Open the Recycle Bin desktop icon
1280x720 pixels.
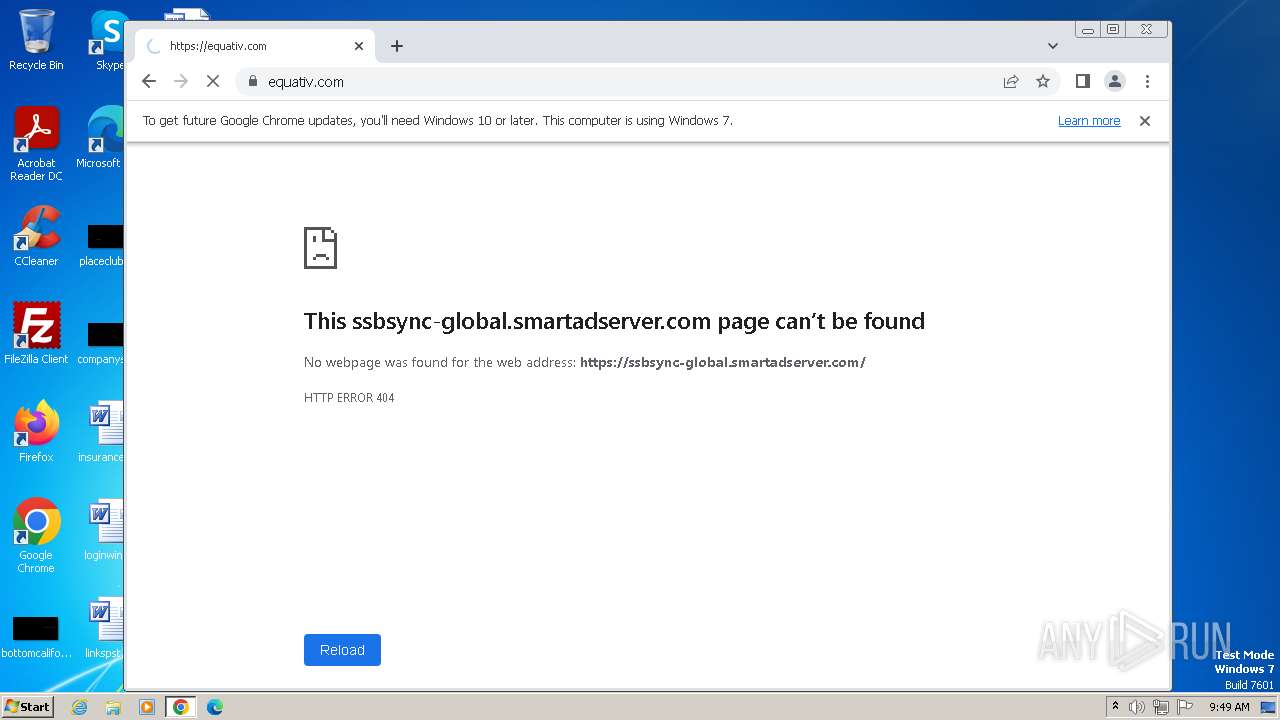36,40
